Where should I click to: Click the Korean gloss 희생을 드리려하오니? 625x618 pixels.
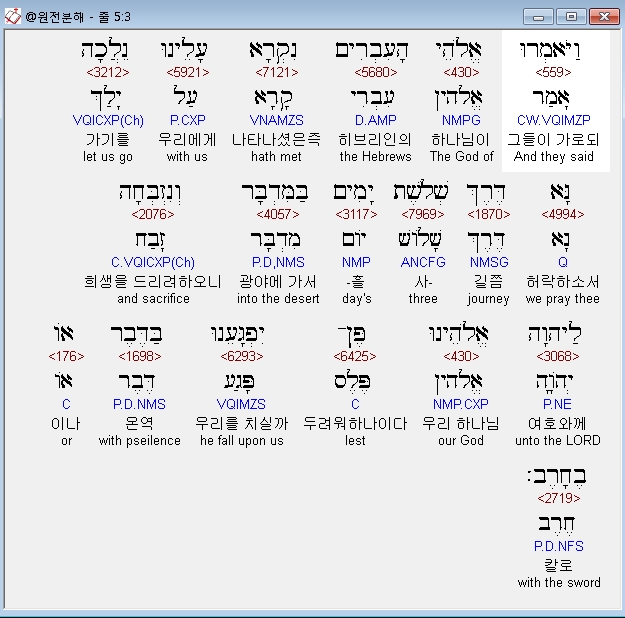point(153,281)
